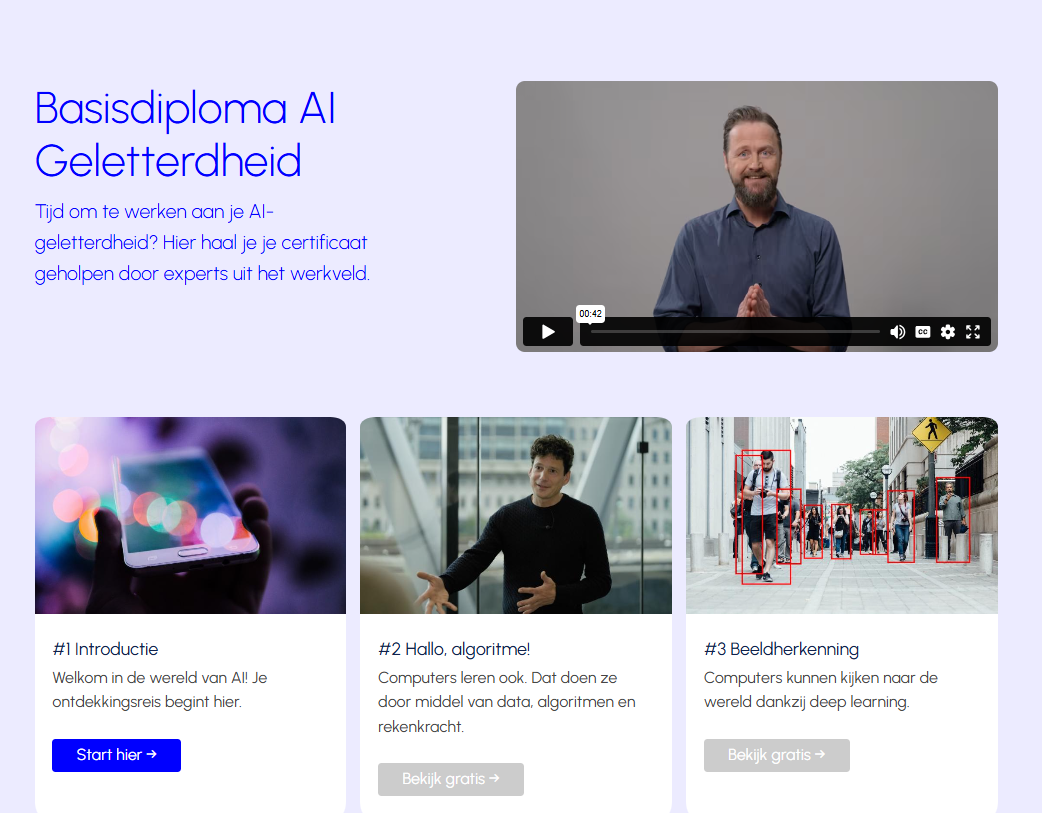Open the Hallo, algoritme! presenter thumbnail

[516, 515]
